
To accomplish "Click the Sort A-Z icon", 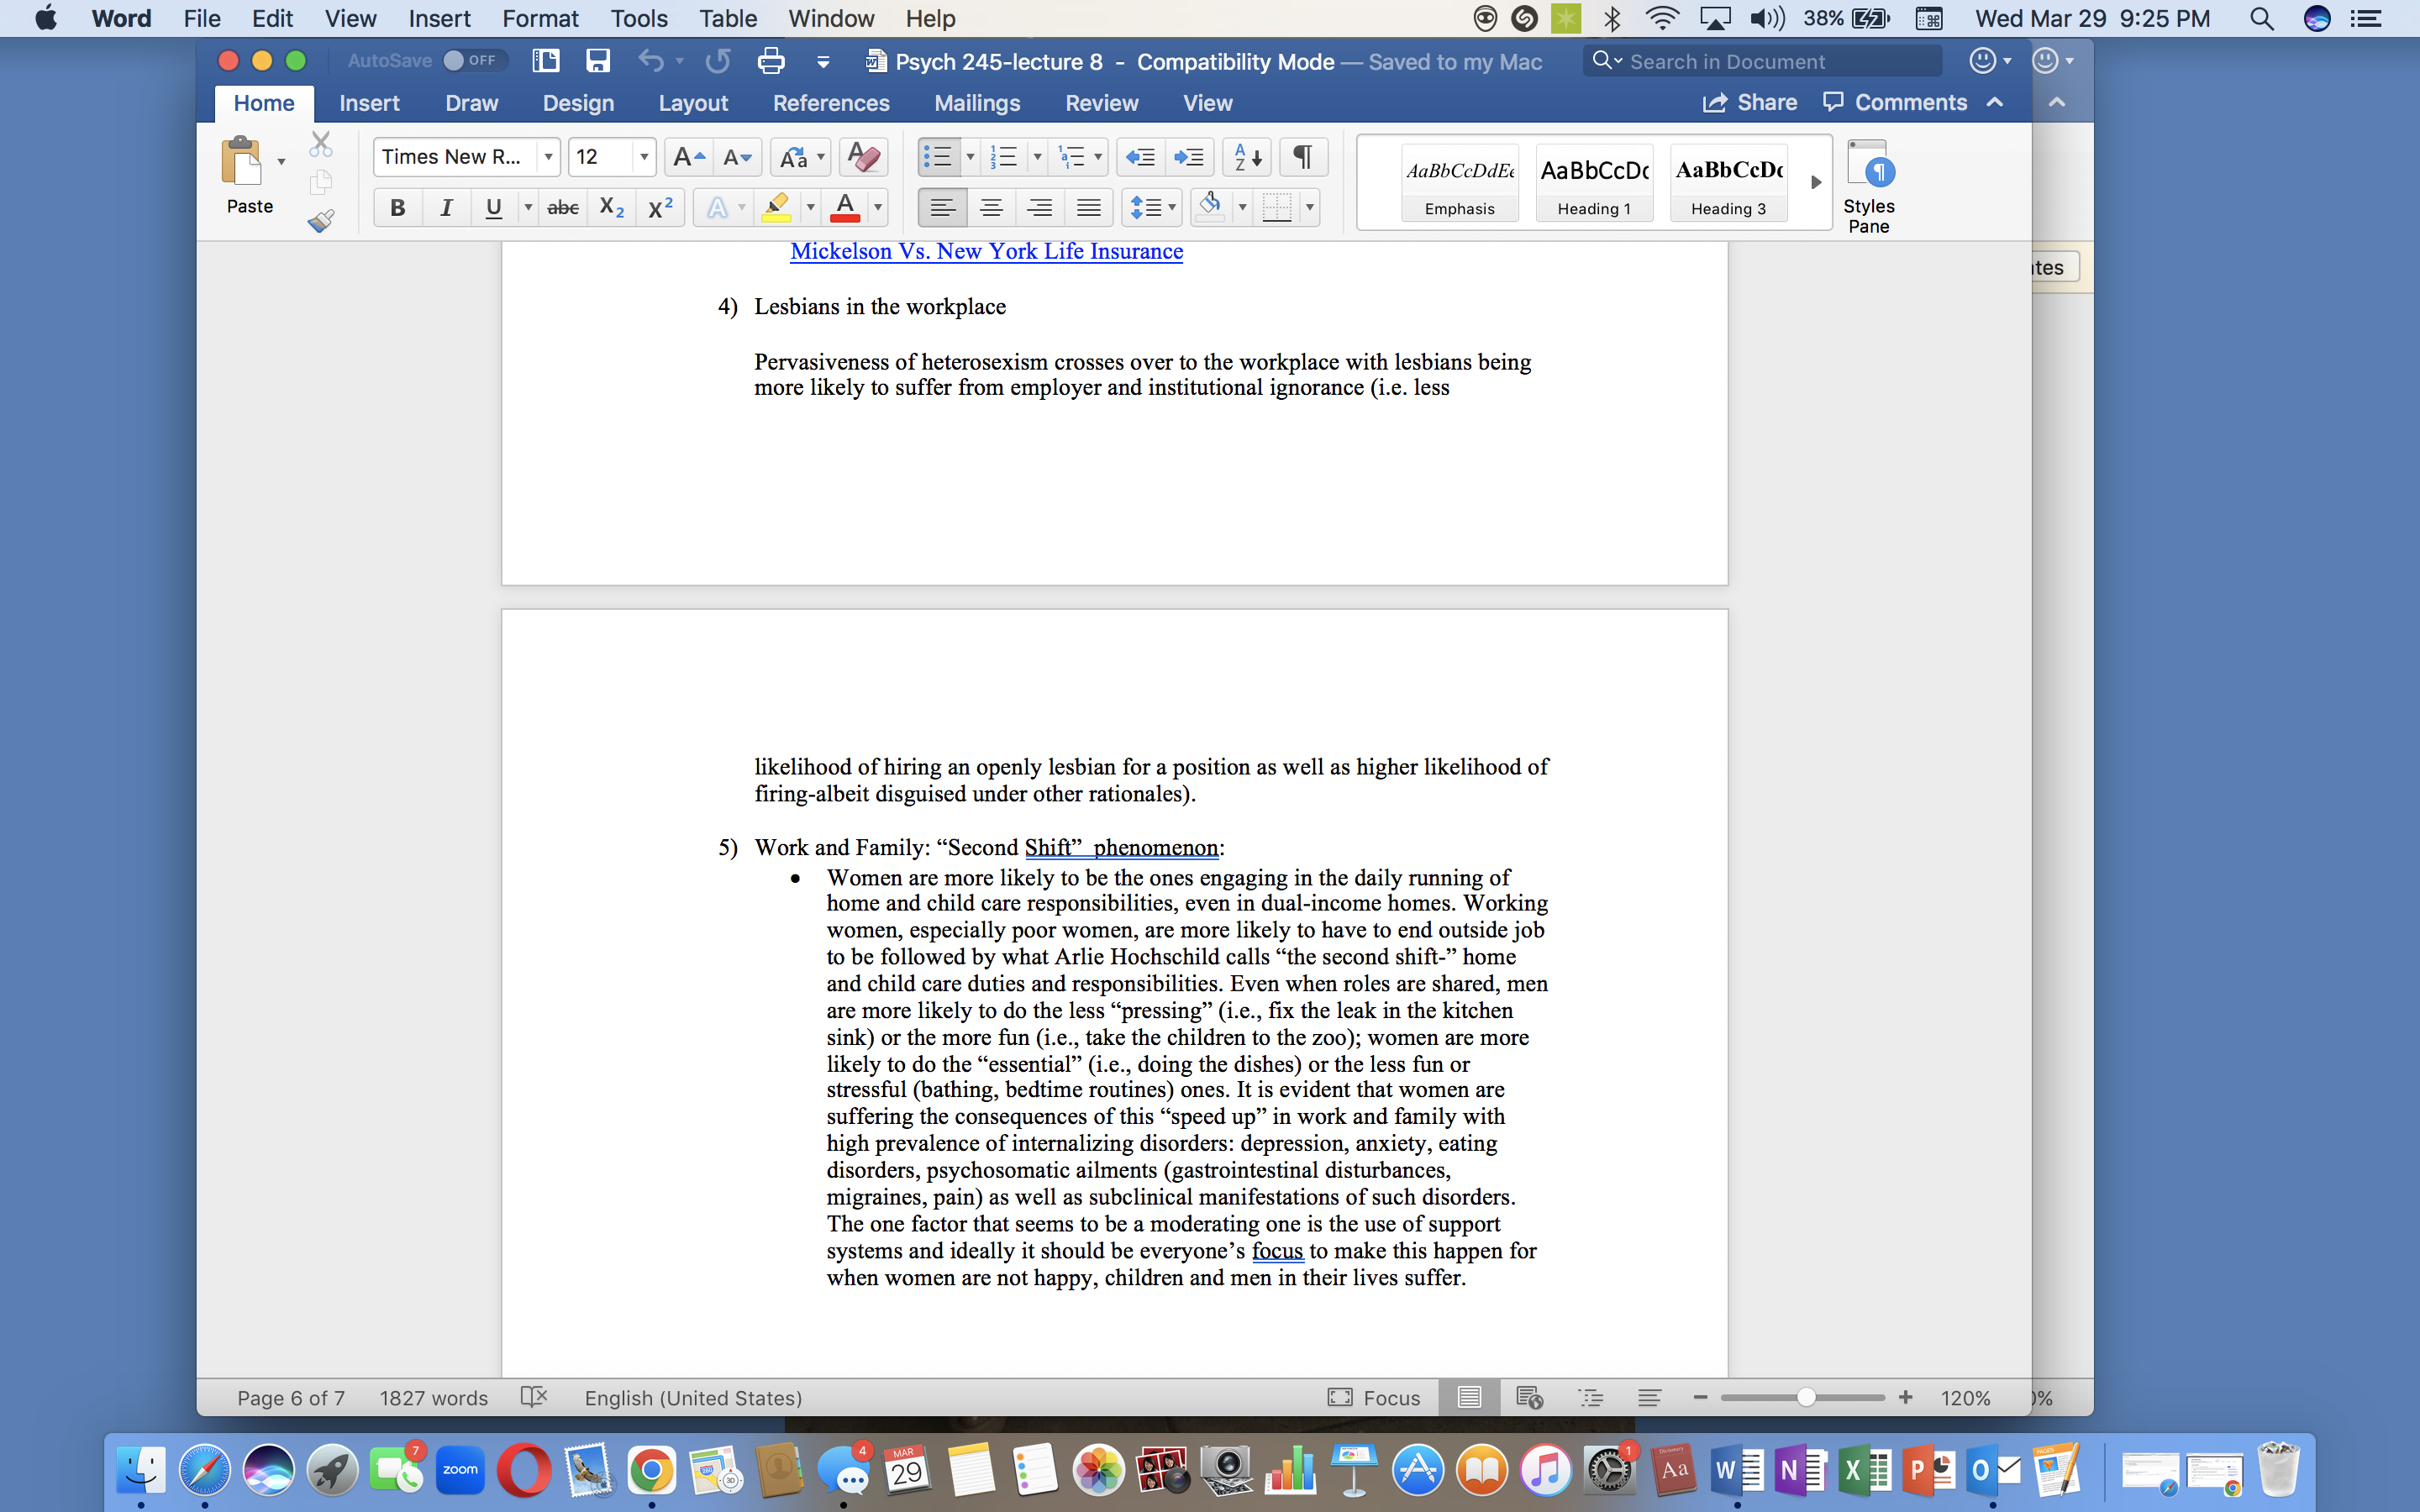I will (1247, 157).
